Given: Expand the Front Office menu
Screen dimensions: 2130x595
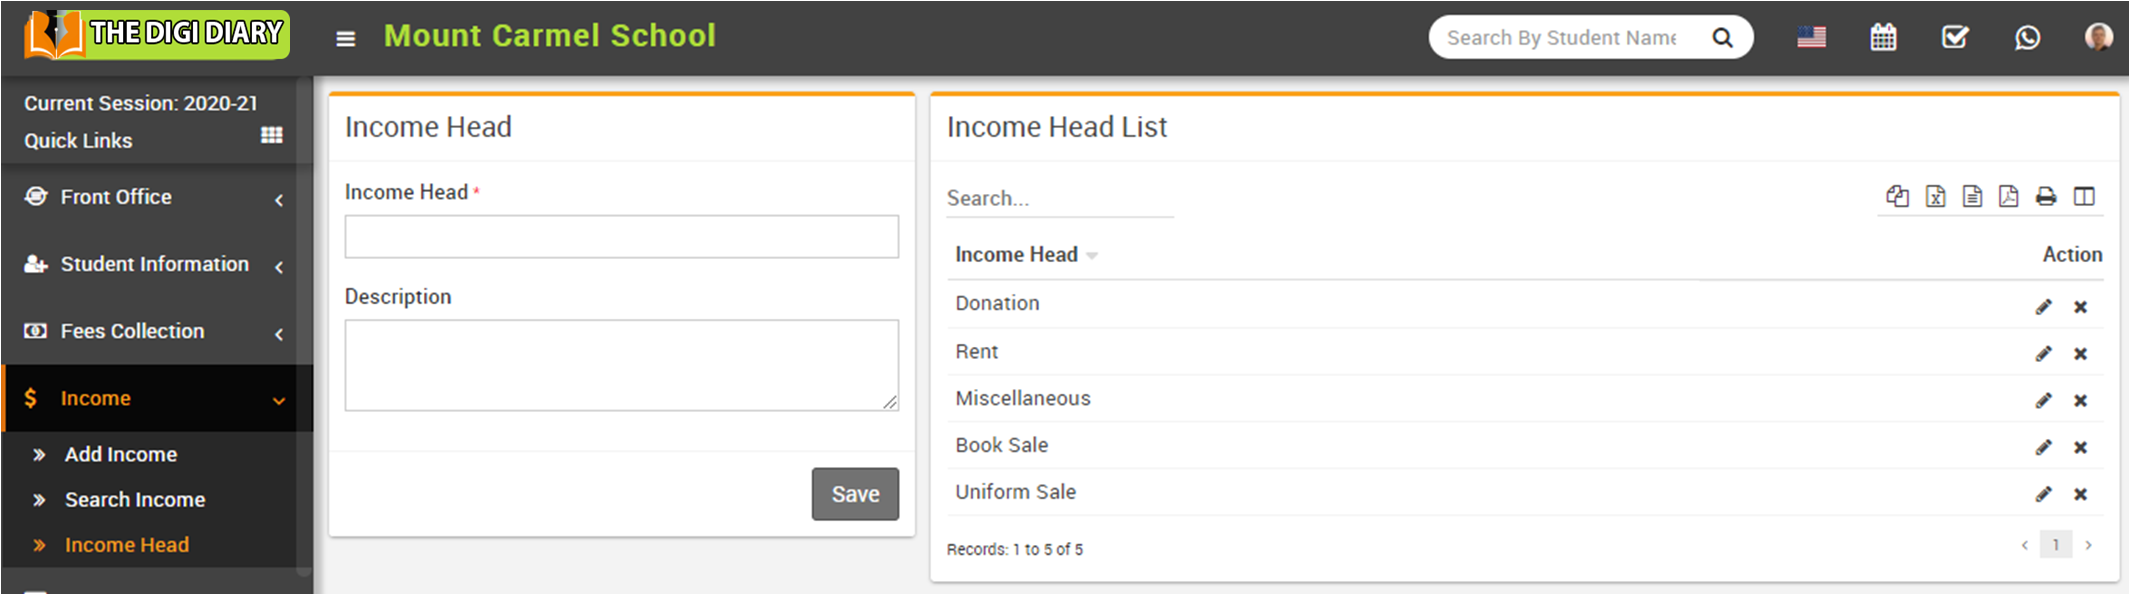Looking at the screenshot, I should (156, 198).
